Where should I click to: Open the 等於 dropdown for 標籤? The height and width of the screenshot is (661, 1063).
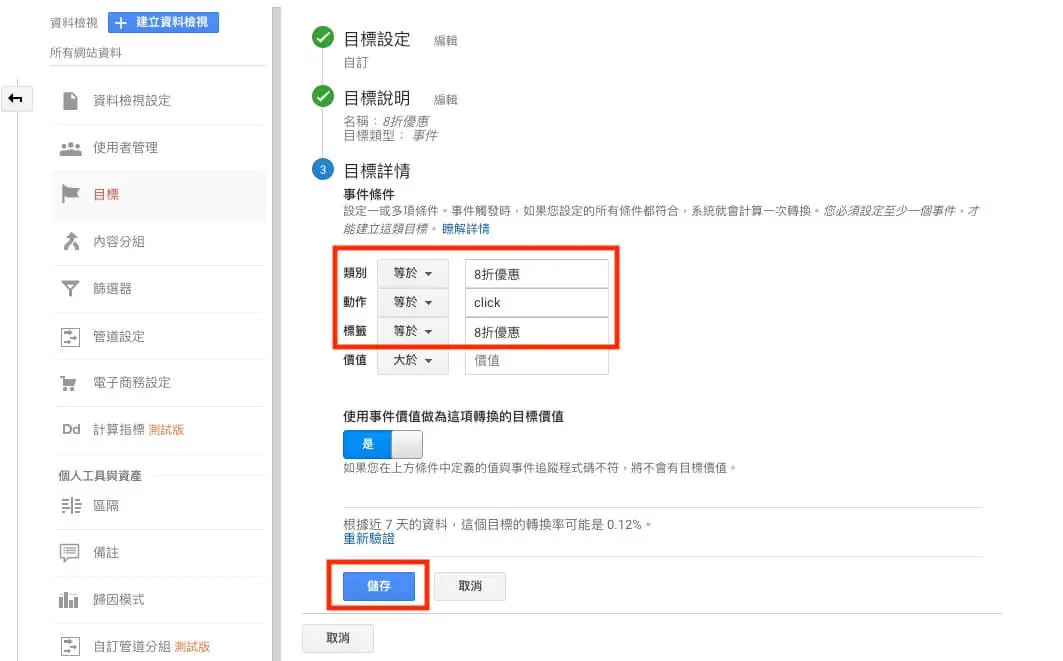[x=412, y=332]
